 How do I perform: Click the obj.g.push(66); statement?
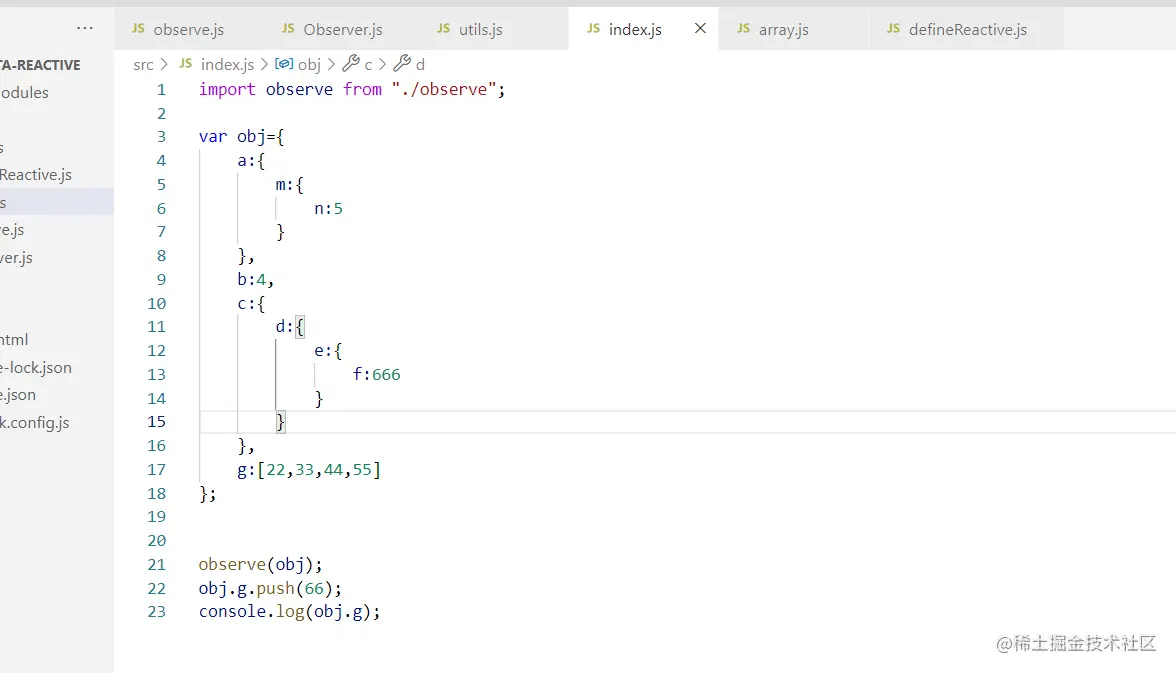coord(270,588)
